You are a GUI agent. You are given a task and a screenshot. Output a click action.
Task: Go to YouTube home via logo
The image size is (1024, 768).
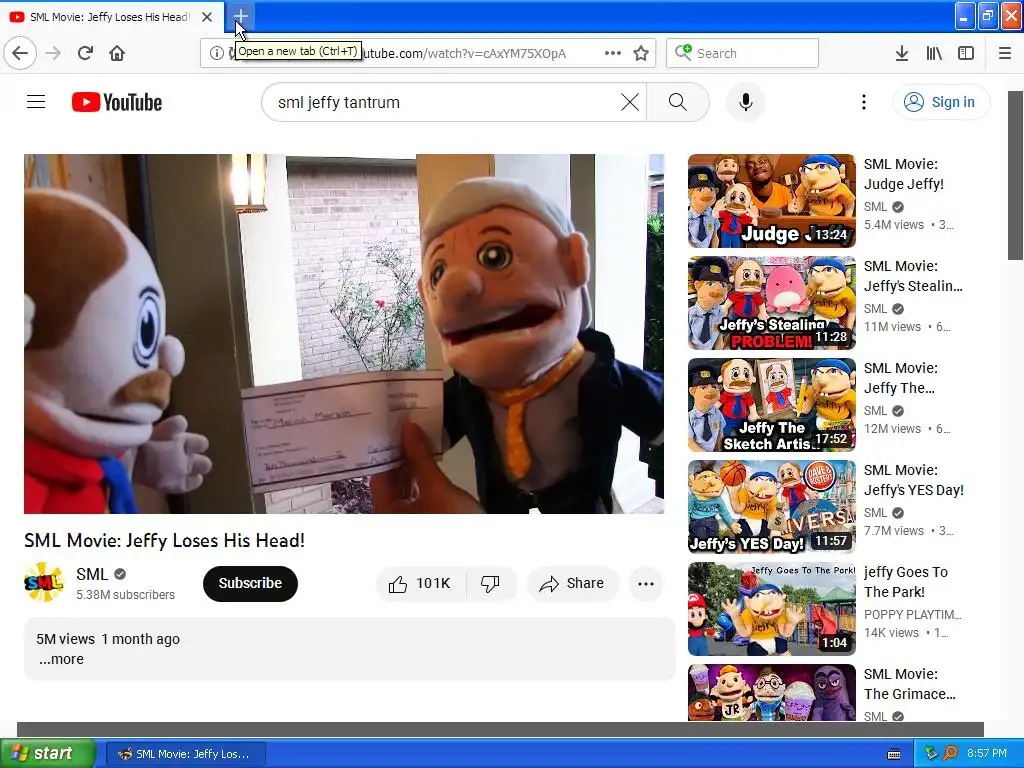point(117,102)
